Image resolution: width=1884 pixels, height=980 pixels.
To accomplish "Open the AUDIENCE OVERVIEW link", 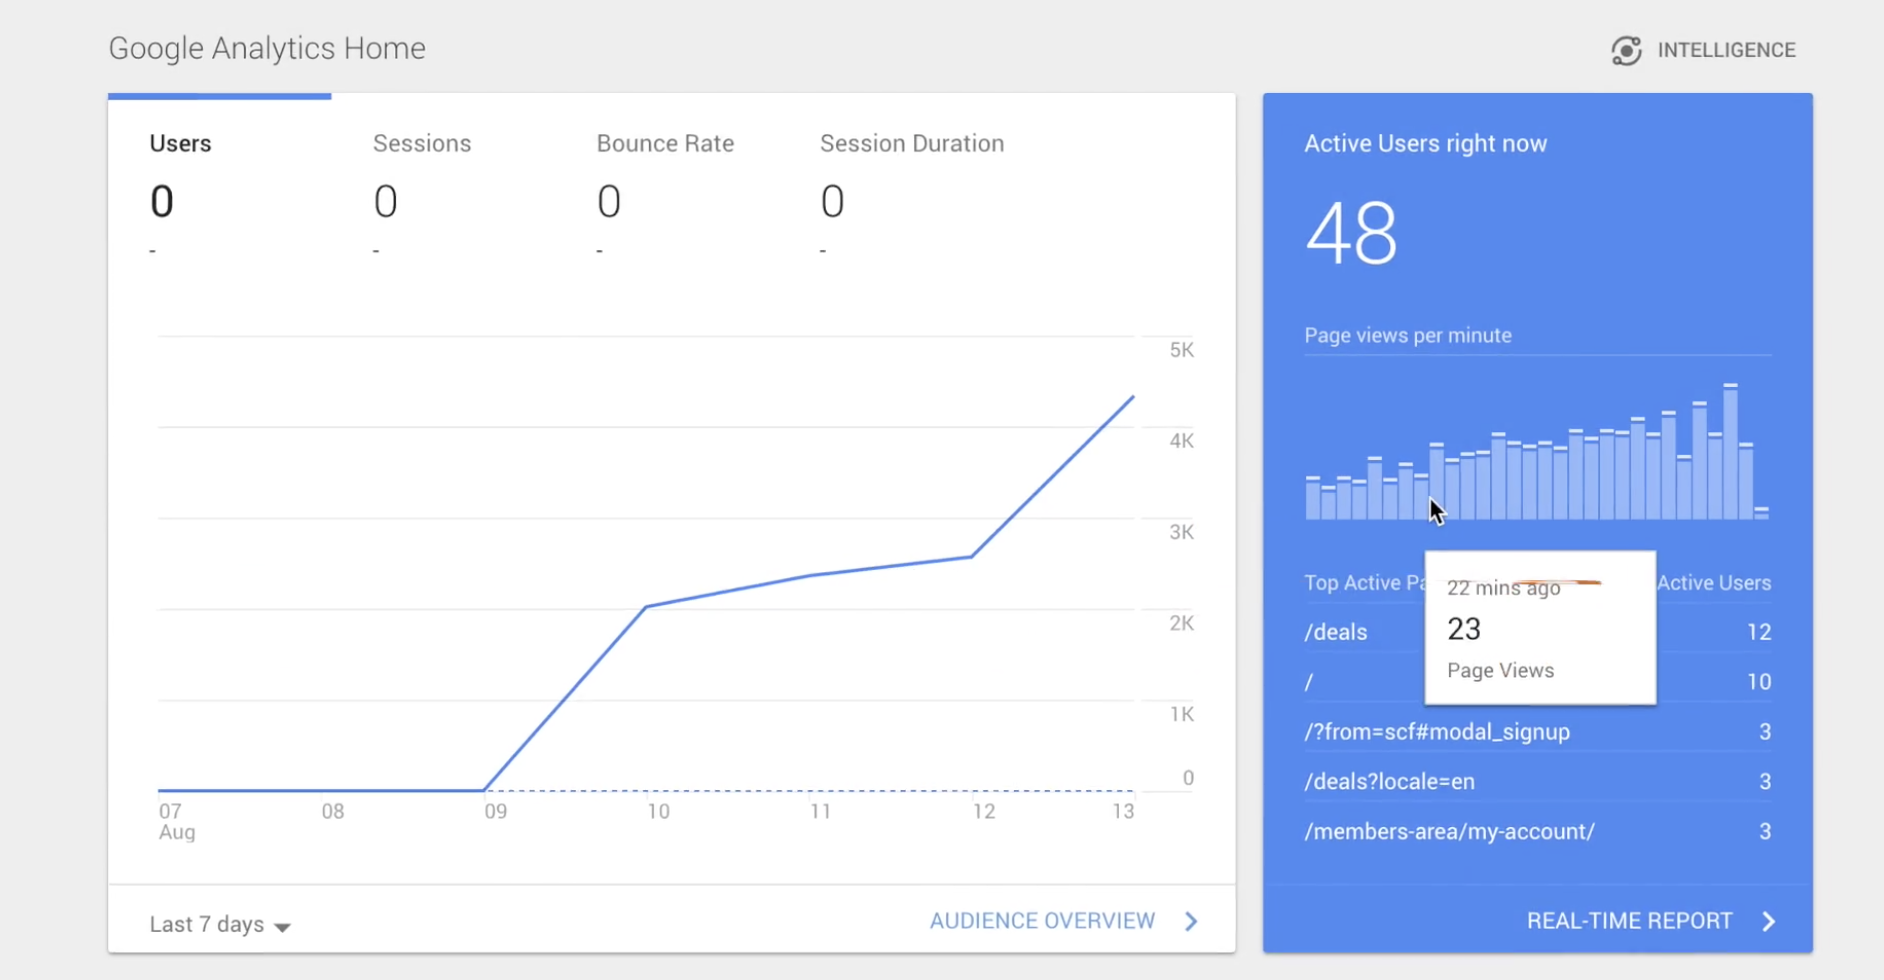I will [x=1042, y=921].
